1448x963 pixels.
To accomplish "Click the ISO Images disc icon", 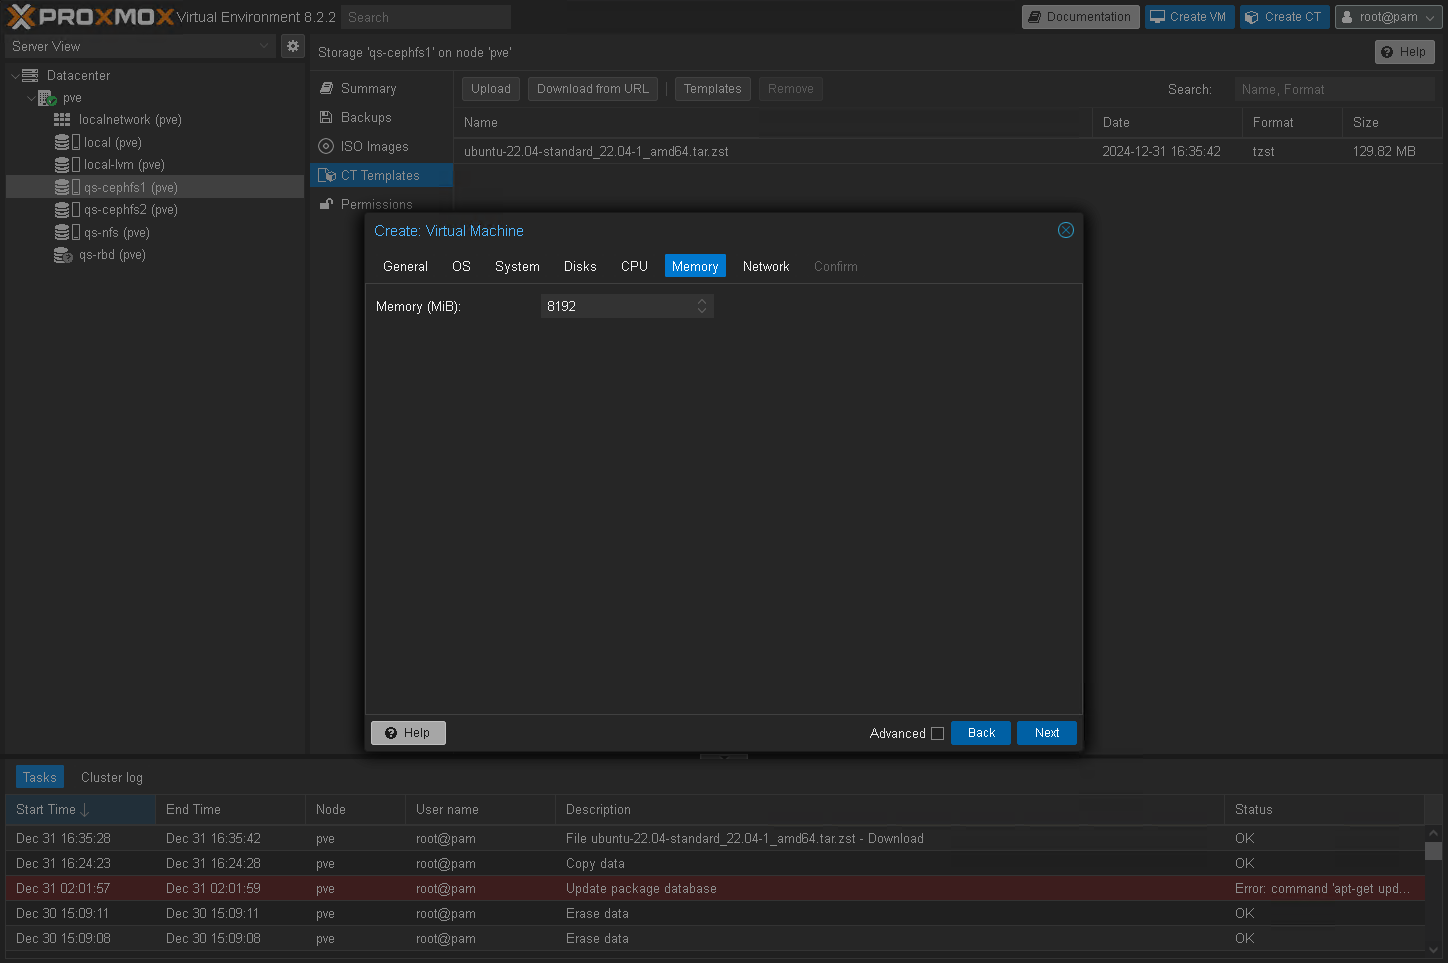I will coord(326,147).
